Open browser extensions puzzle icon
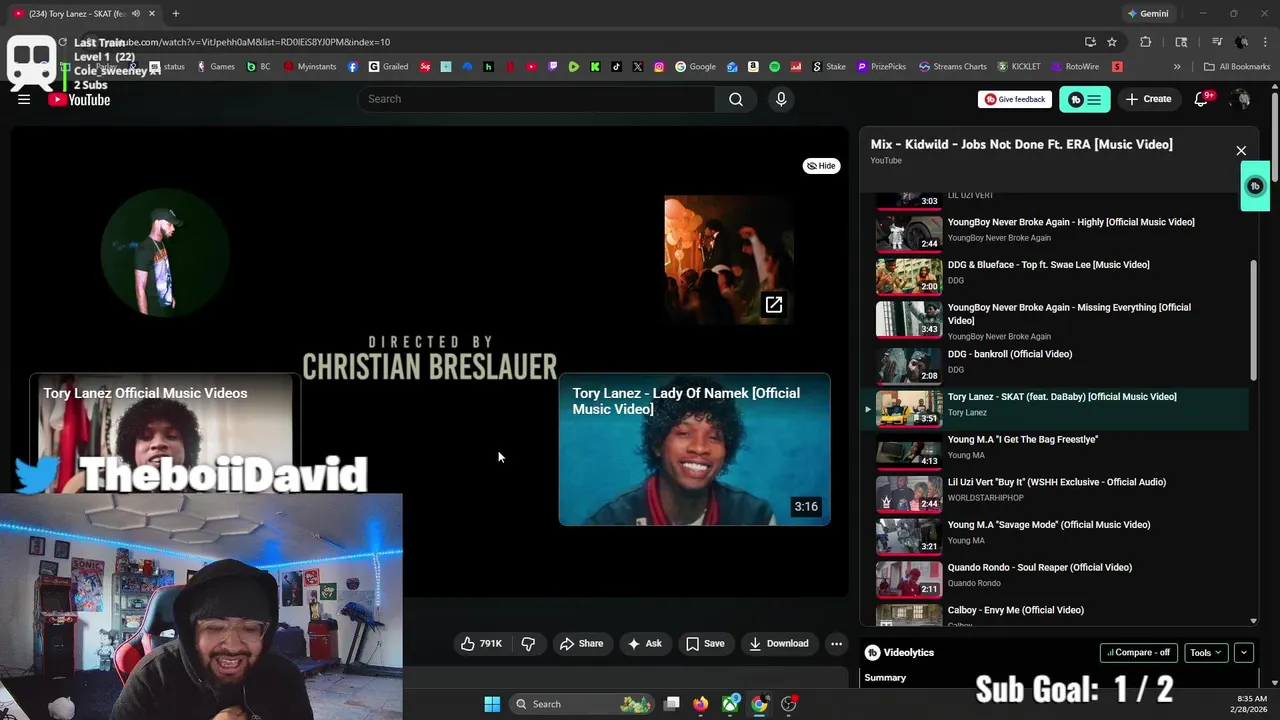Viewport: 1280px width, 720px height. (x=1146, y=42)
